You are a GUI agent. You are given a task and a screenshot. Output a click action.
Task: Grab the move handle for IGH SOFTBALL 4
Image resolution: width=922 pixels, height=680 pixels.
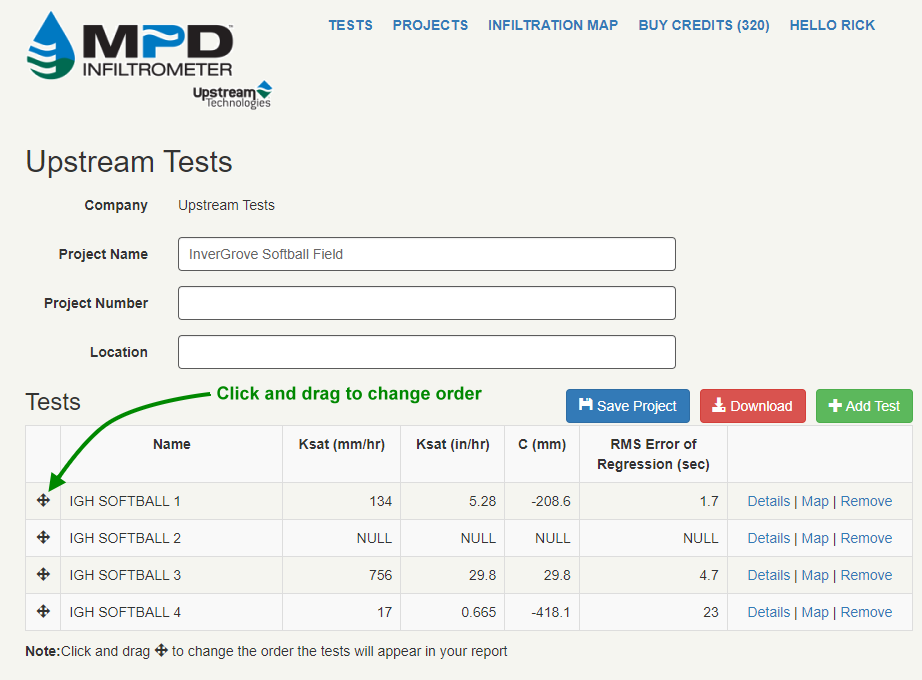tap(43, 612)
